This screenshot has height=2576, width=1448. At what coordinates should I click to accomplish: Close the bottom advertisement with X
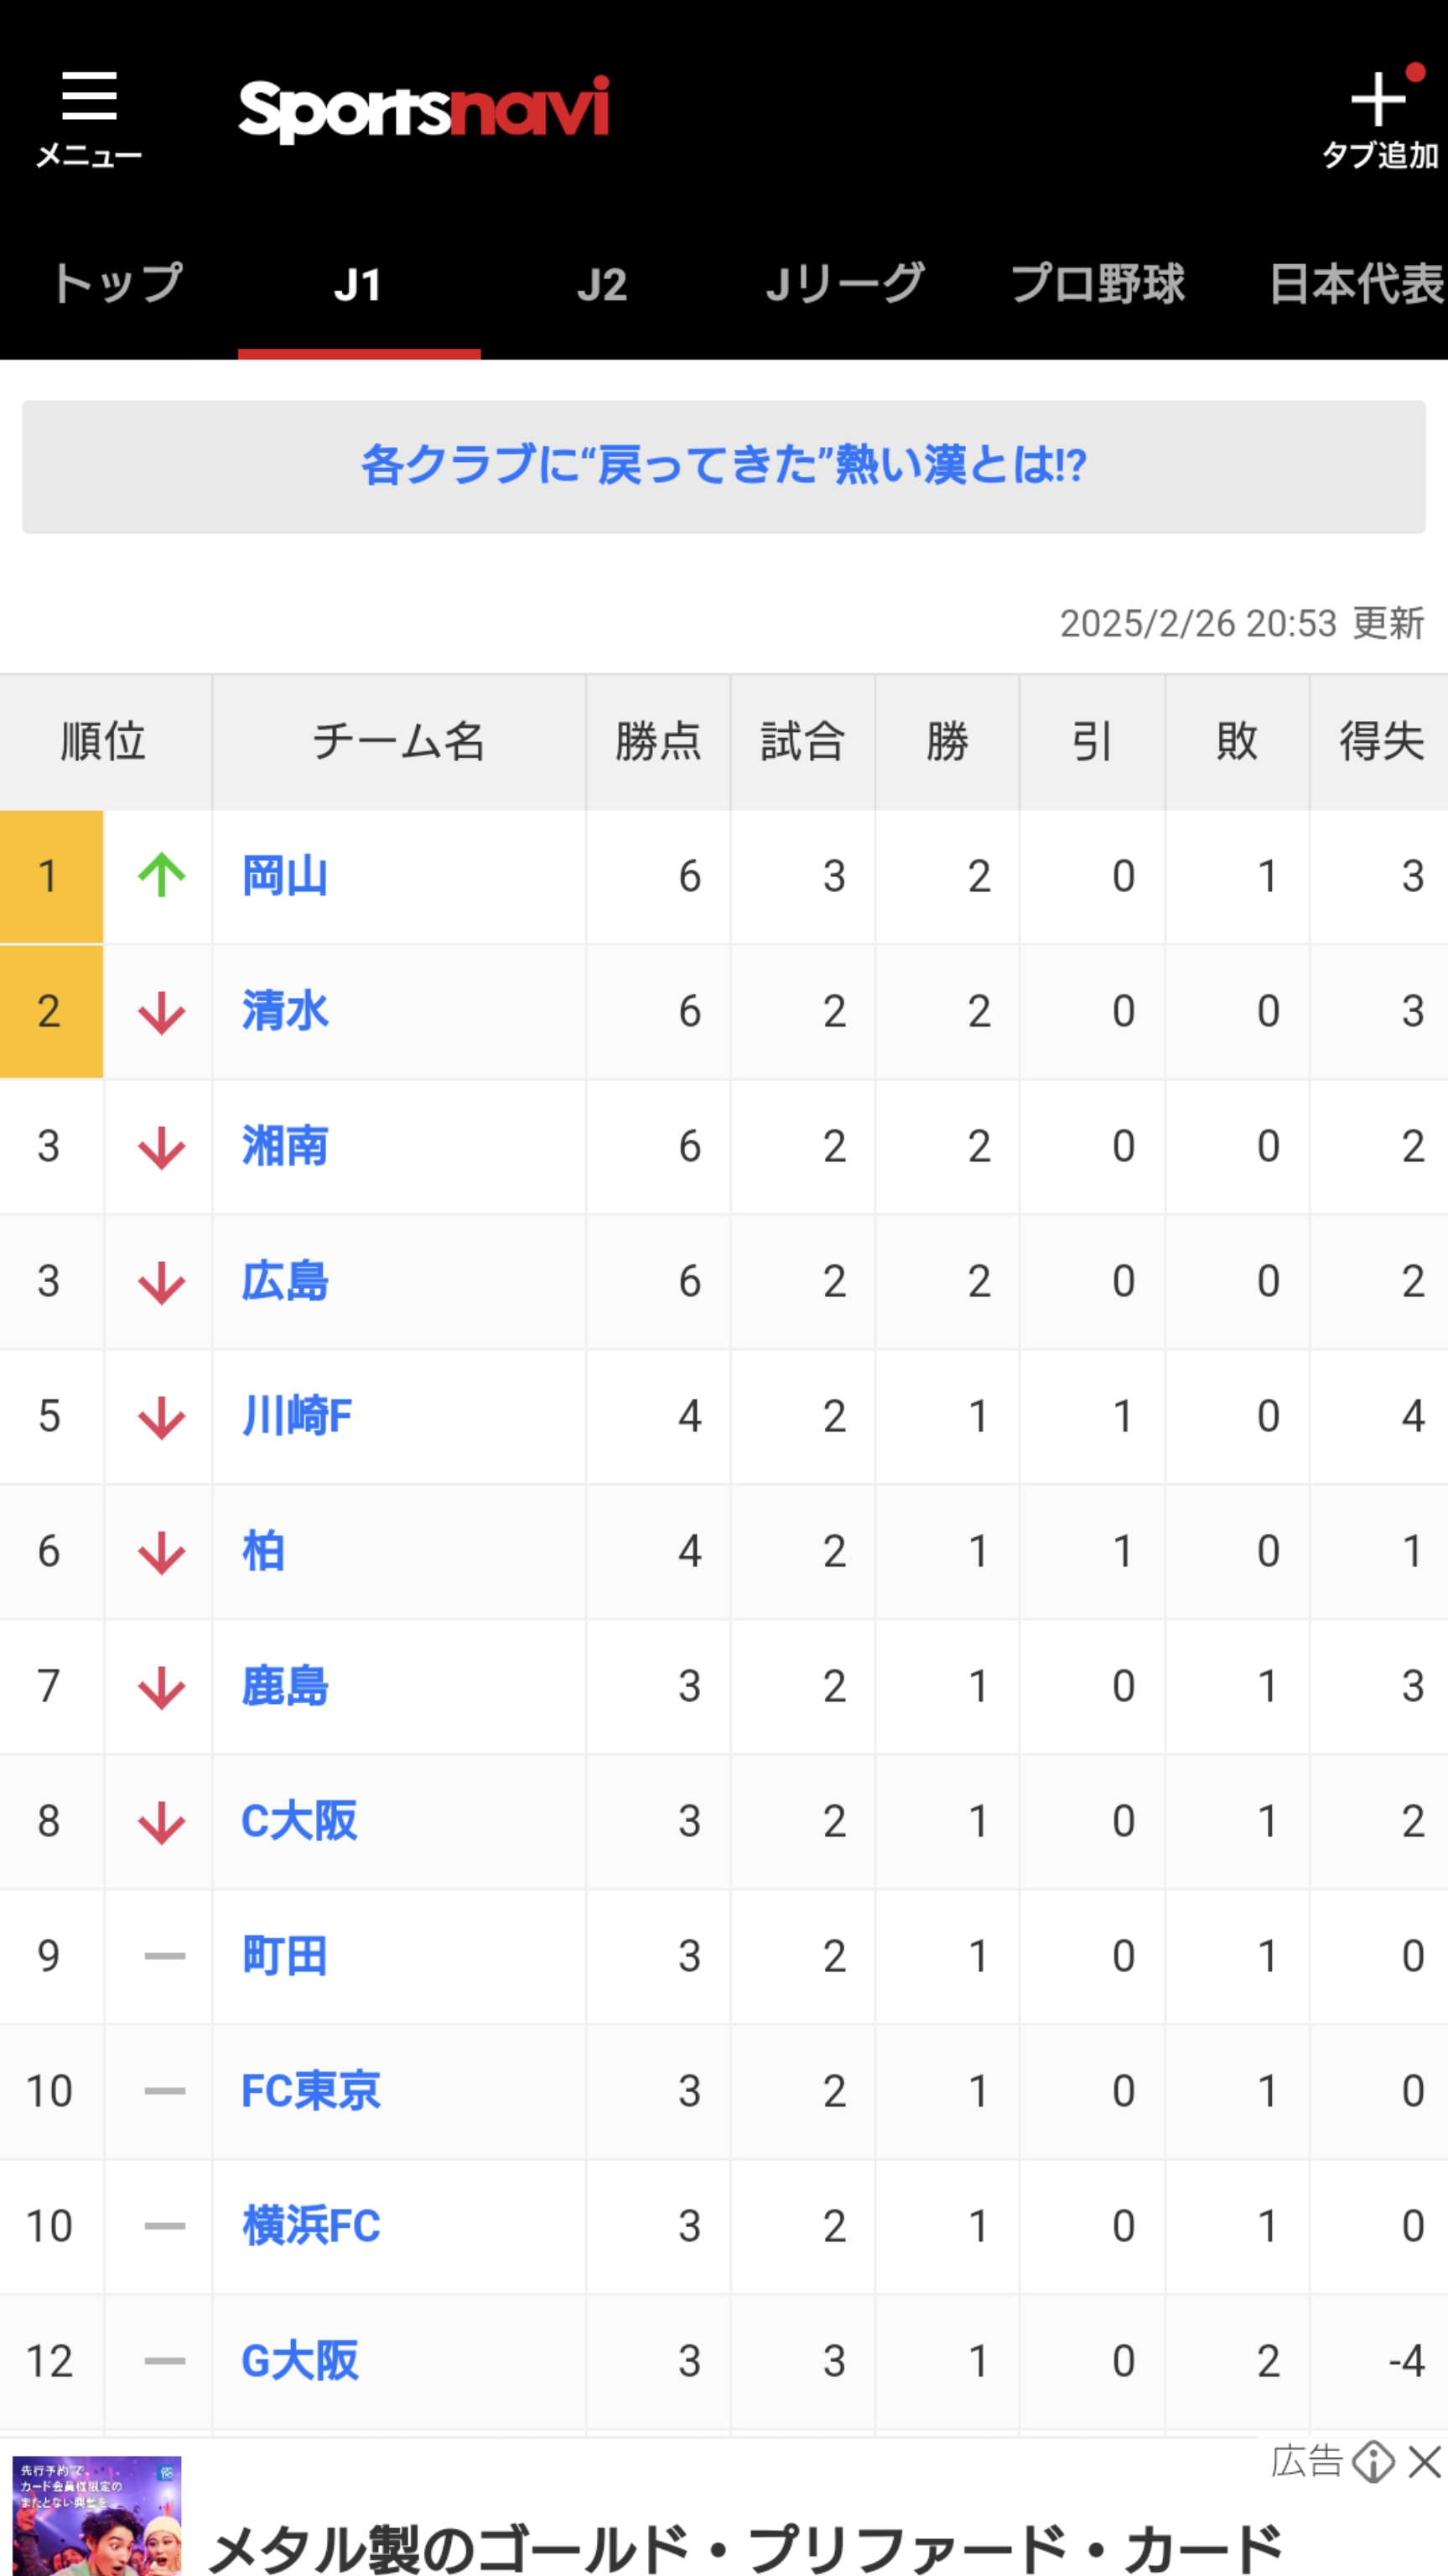coord(1424,2462)
